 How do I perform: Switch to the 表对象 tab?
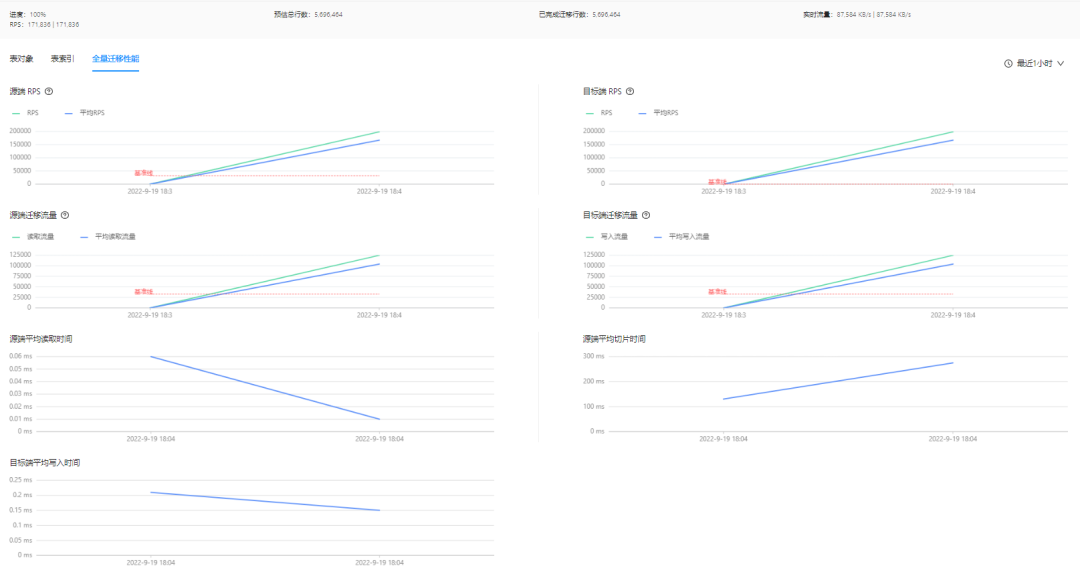pos(21,59)
